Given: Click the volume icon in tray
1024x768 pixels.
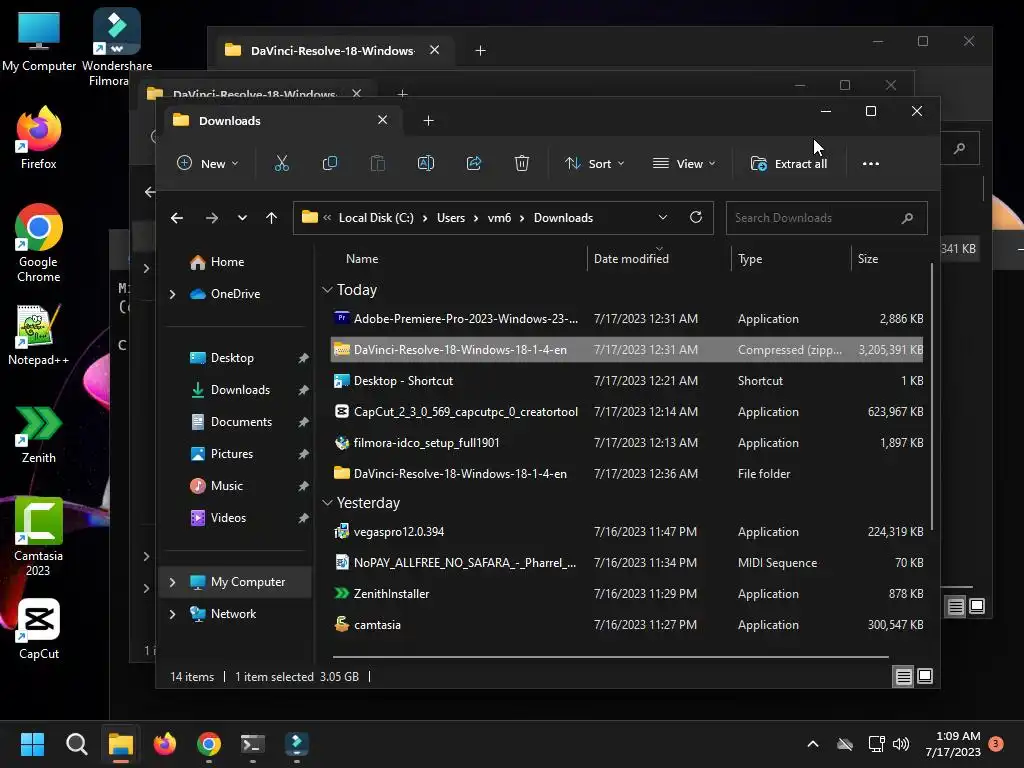Looking at the screenshot, I should point(901,744).
